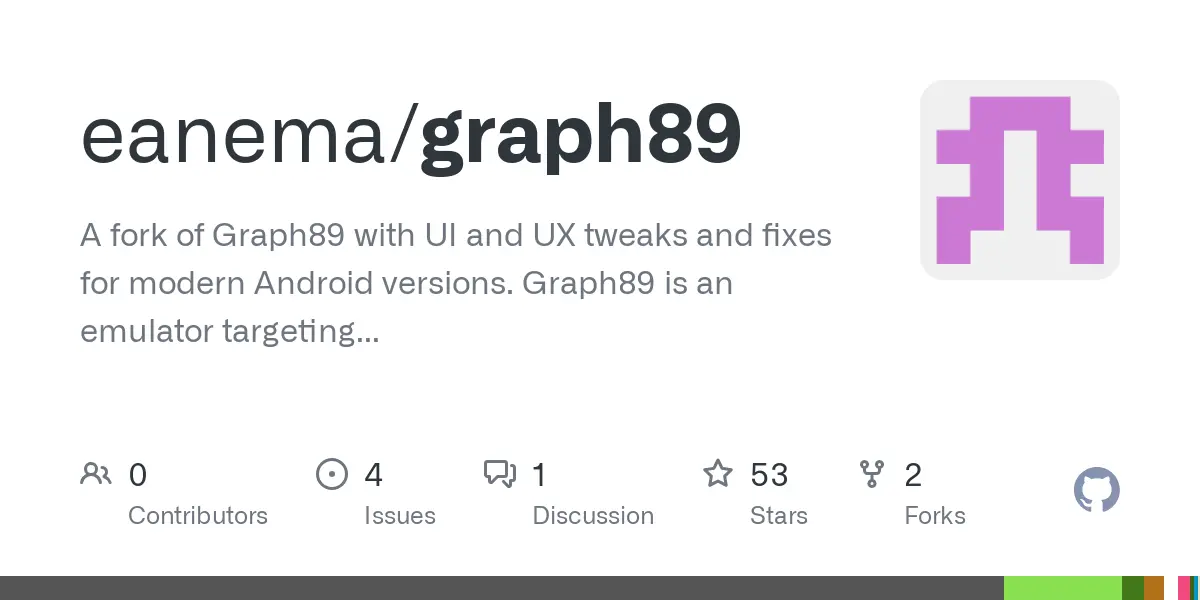1200x600 pixels.
Task: Click the Forks branch icon
Action: point(872,474)
